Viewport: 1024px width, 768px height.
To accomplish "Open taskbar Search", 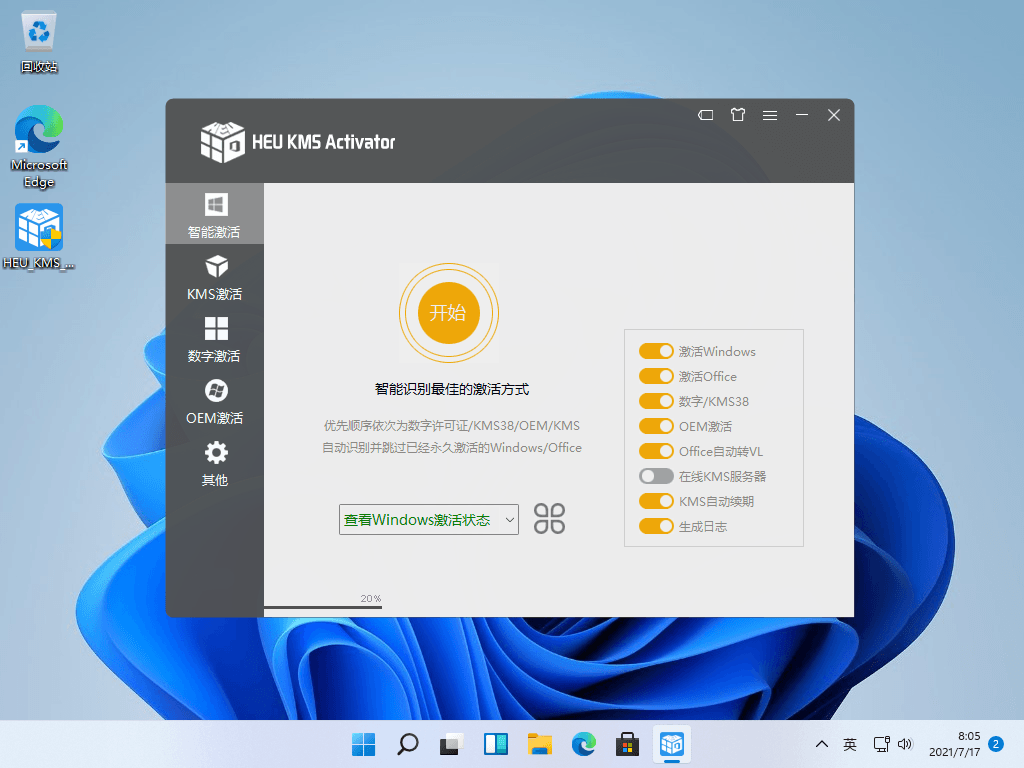I will pos(408,744).
